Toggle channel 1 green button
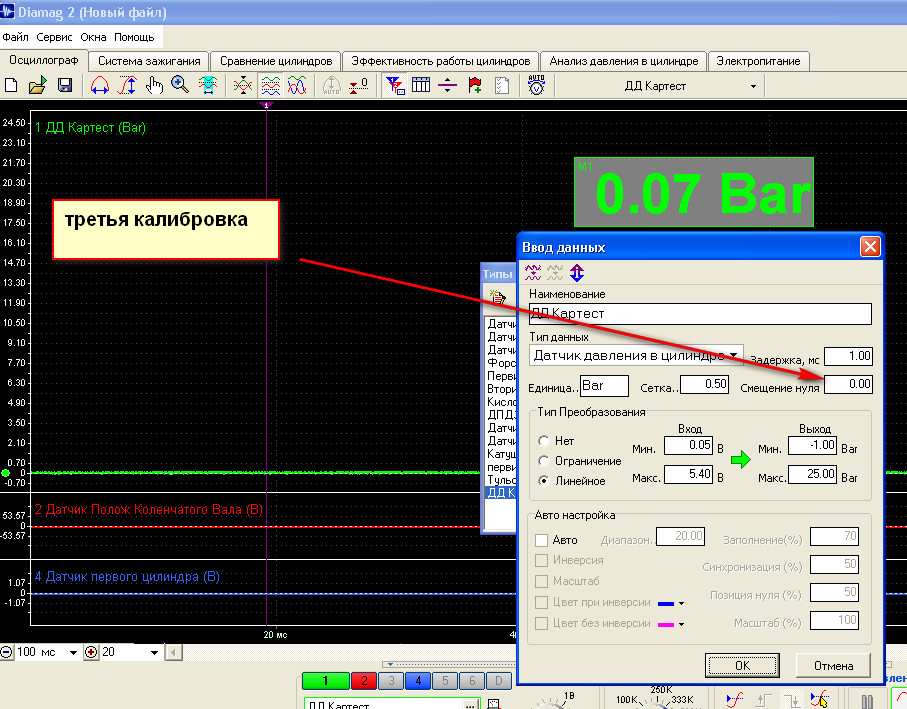Image resolution: width=907 pixels, height=709 pixels. coord(325,681)
